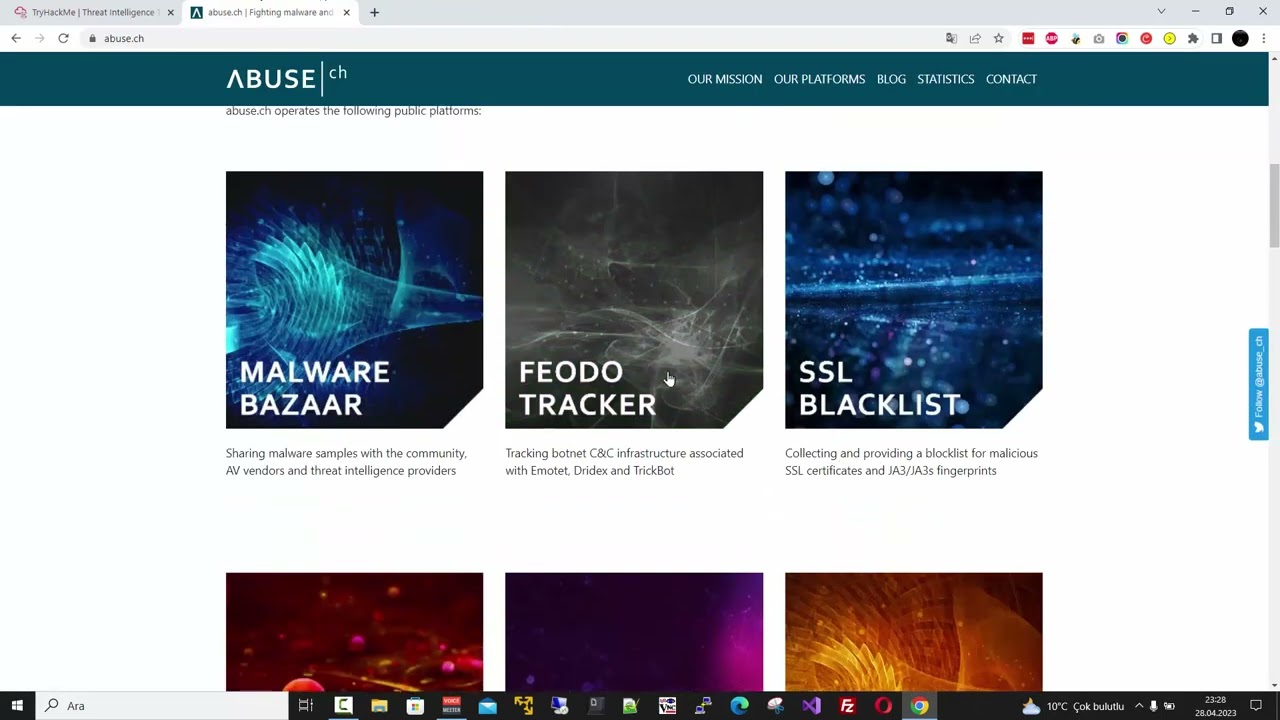1280x720 pixels.
Task: Open FileZilla from the taskbar
Action: [x=847, y=706]
